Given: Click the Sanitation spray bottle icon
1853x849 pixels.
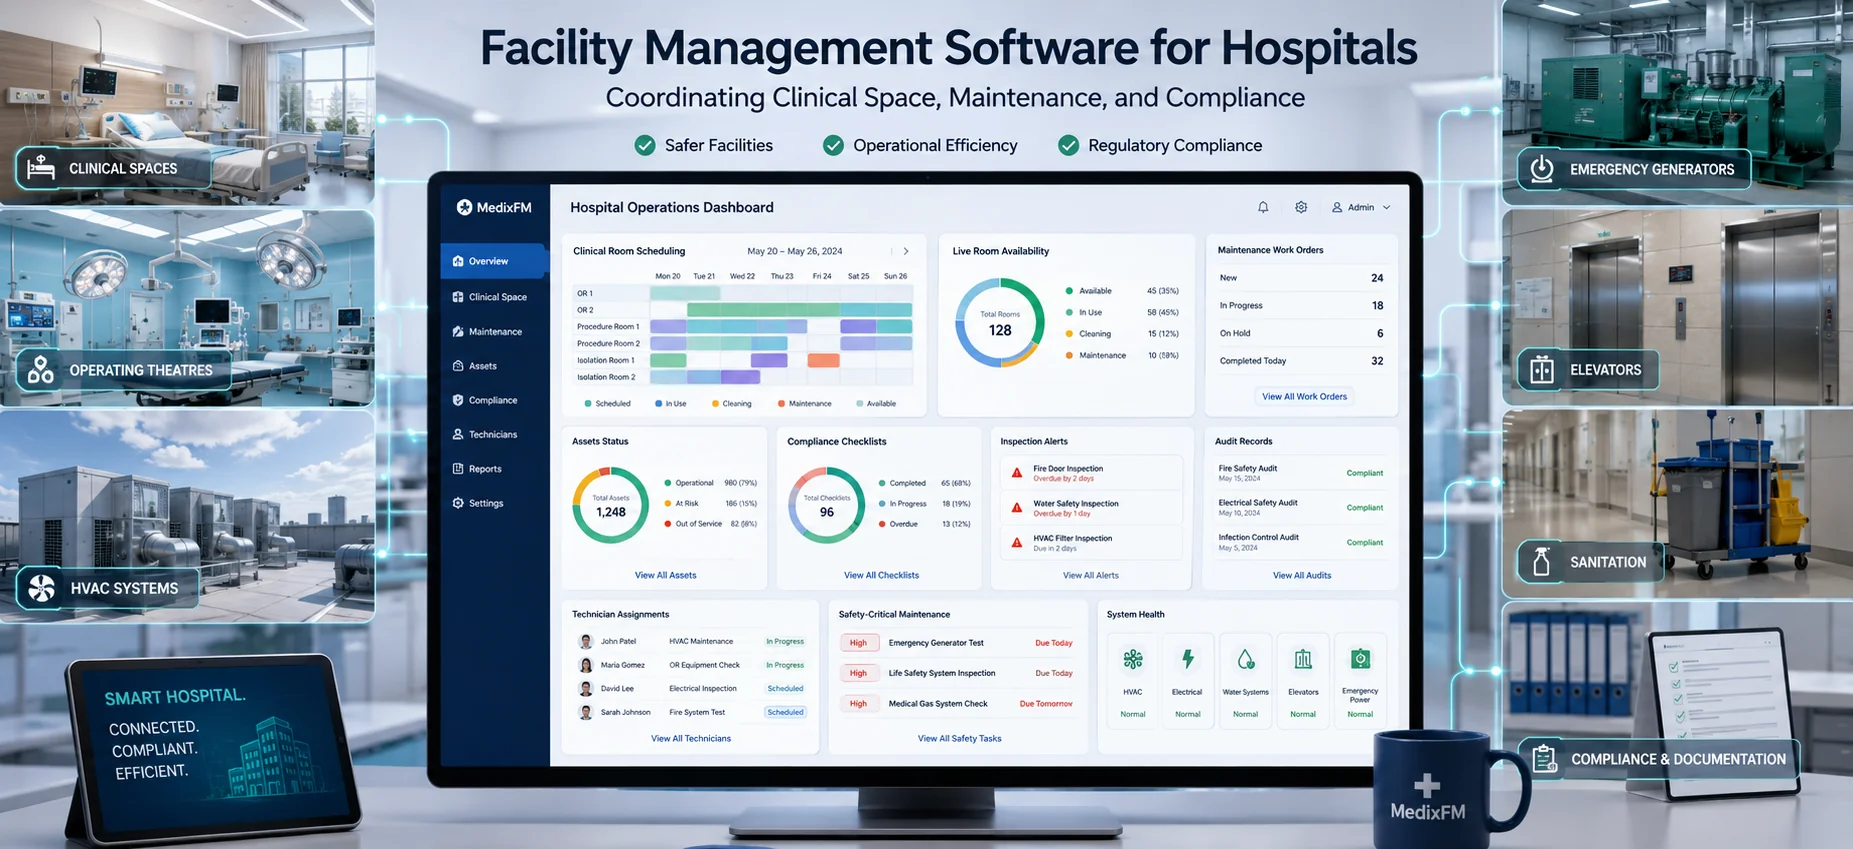Looking at the screenshot, I should (1542, 562).
